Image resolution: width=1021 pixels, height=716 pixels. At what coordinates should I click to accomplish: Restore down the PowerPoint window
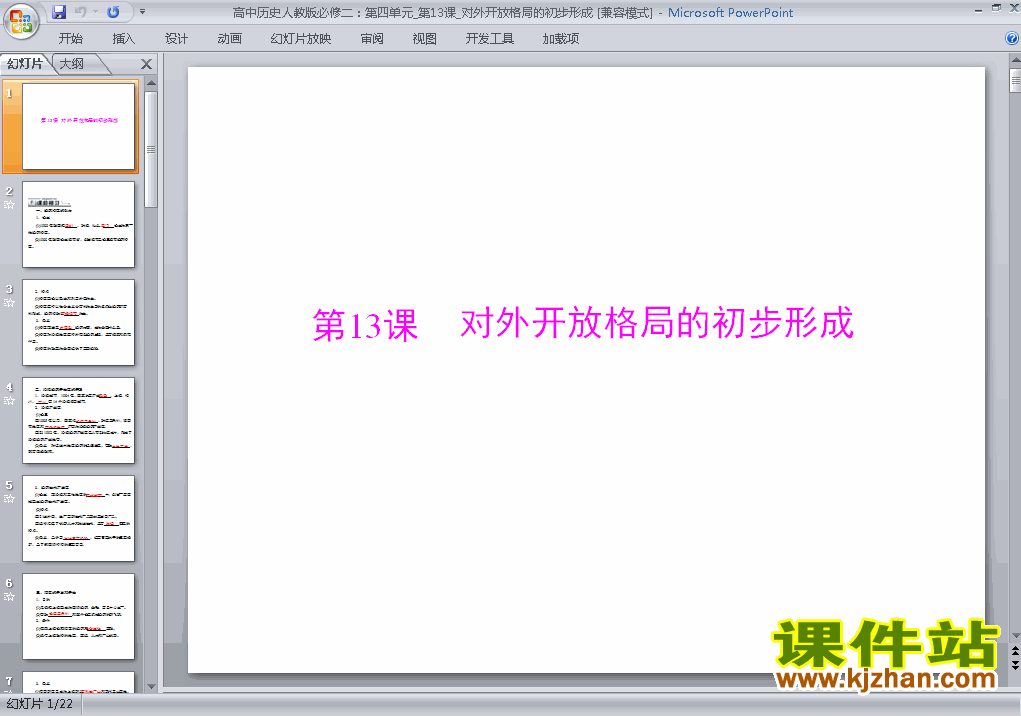[x=996, y=8]
